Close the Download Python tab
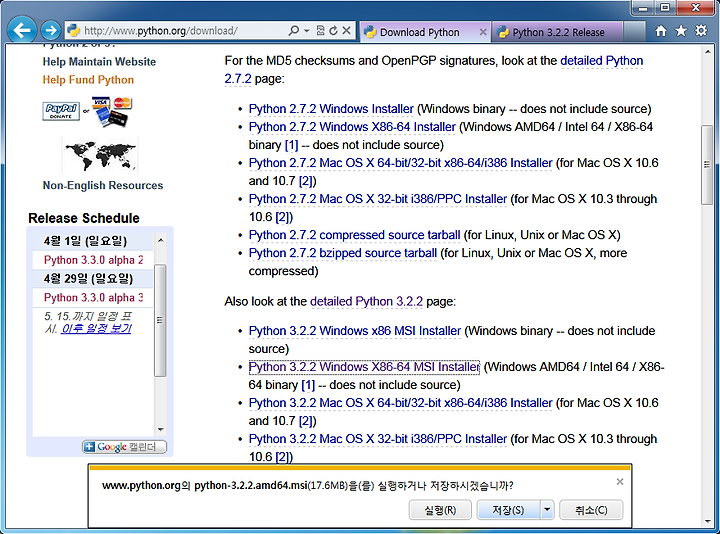The width and height of the screenshot is (720, 534). pyautogui.click(x=483, y=32)
